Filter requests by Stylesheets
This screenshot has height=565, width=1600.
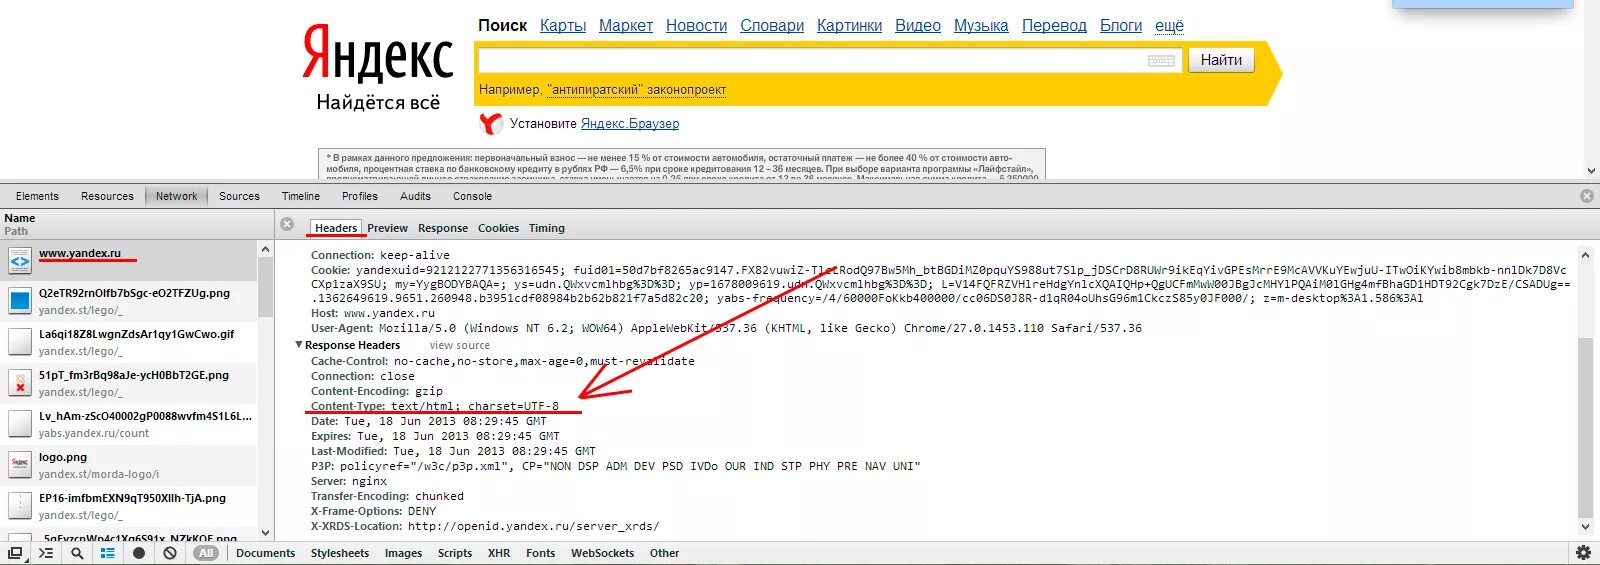coord(340,553)
